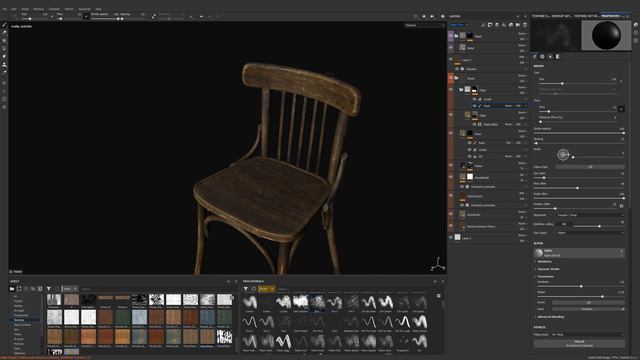The height and width of the screenshot is (360, 640).
Task: Delete the selected layer with trash icon
Action: coord(525,25)
